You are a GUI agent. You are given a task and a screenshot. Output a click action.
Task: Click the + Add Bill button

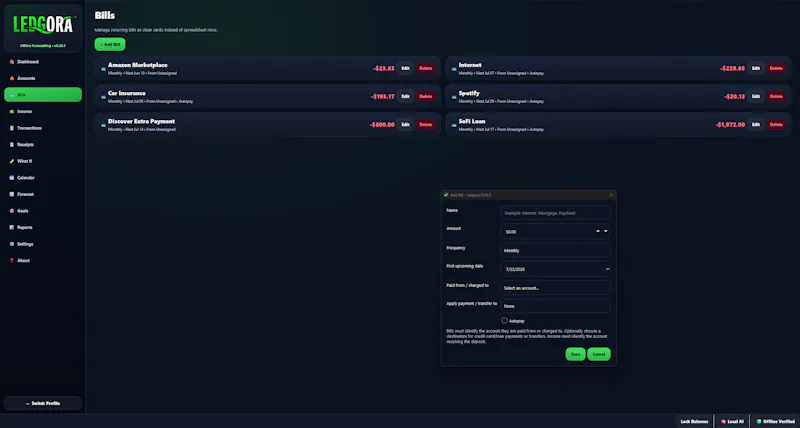[110, 44]
